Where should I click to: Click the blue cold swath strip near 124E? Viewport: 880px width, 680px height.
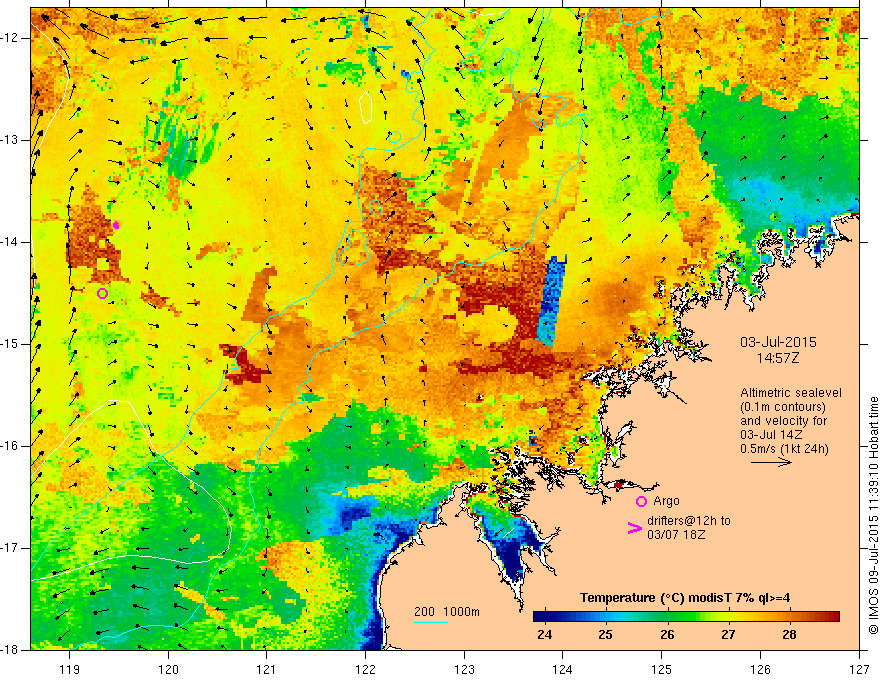tap(553, 301)
